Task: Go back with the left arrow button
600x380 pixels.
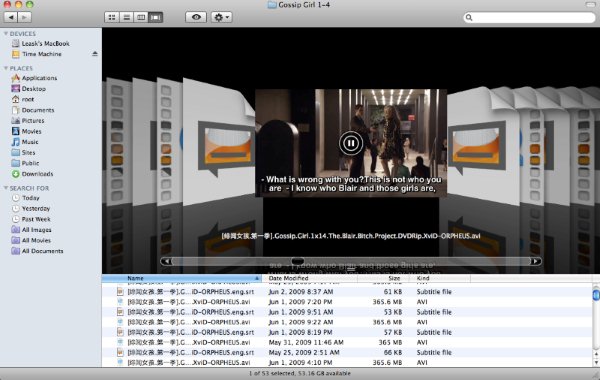Action: tap(11, 17)
